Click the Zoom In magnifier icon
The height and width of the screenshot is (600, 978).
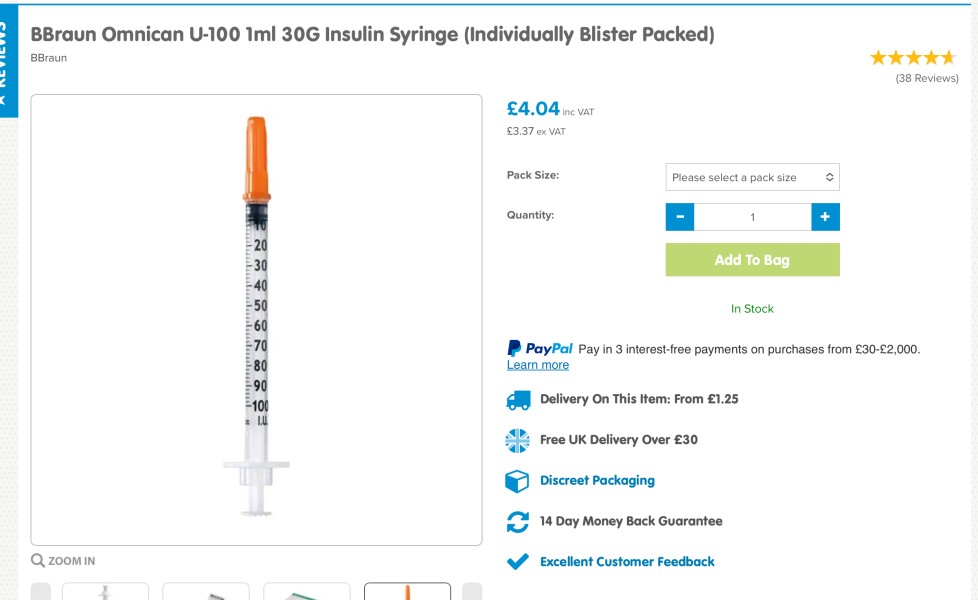click(38, 561)
